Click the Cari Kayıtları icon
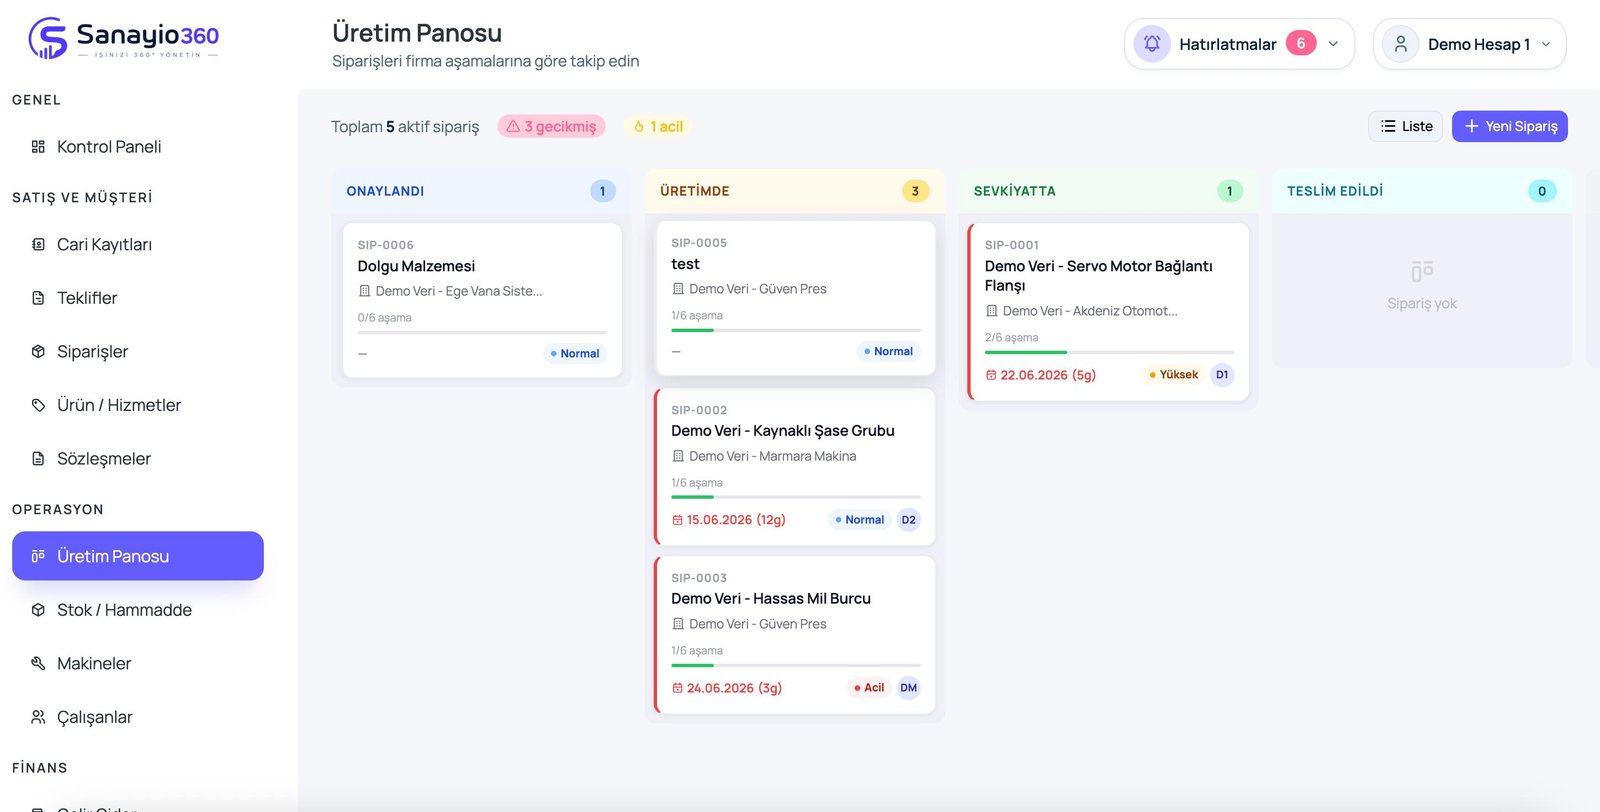The width and height of the screenshot is (1600, 812). 38,244
